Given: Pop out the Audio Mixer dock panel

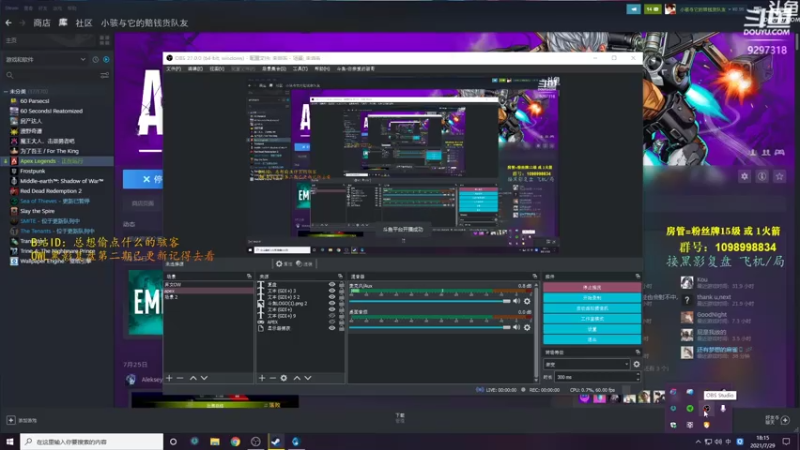Looking at the screenshot, I should [x=534, y=276].
